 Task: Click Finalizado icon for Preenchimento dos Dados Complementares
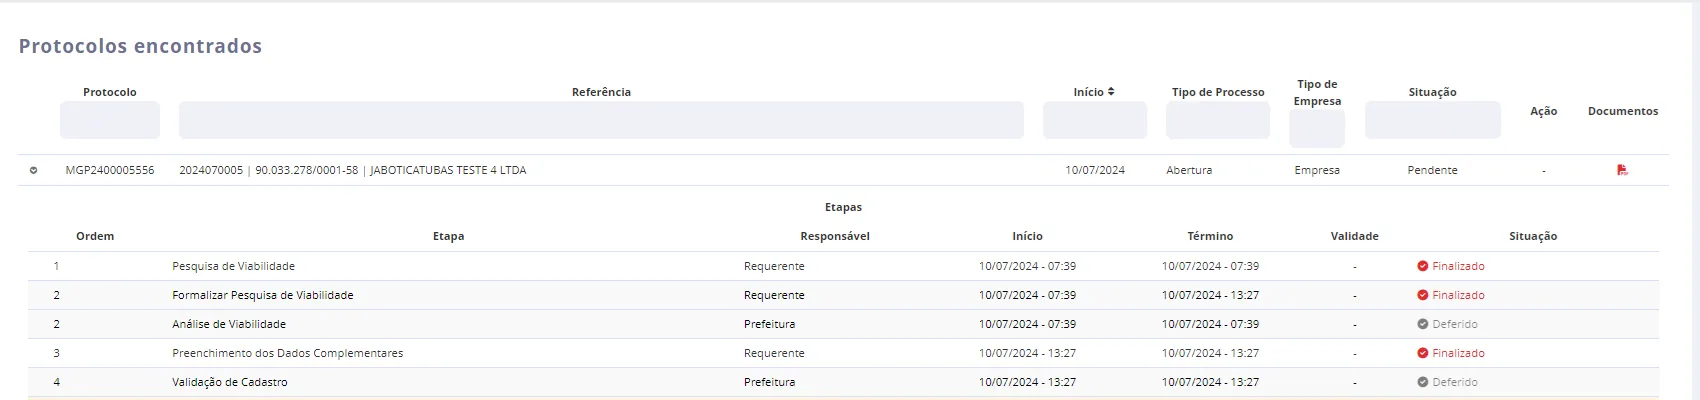(x=1422, y=353)
